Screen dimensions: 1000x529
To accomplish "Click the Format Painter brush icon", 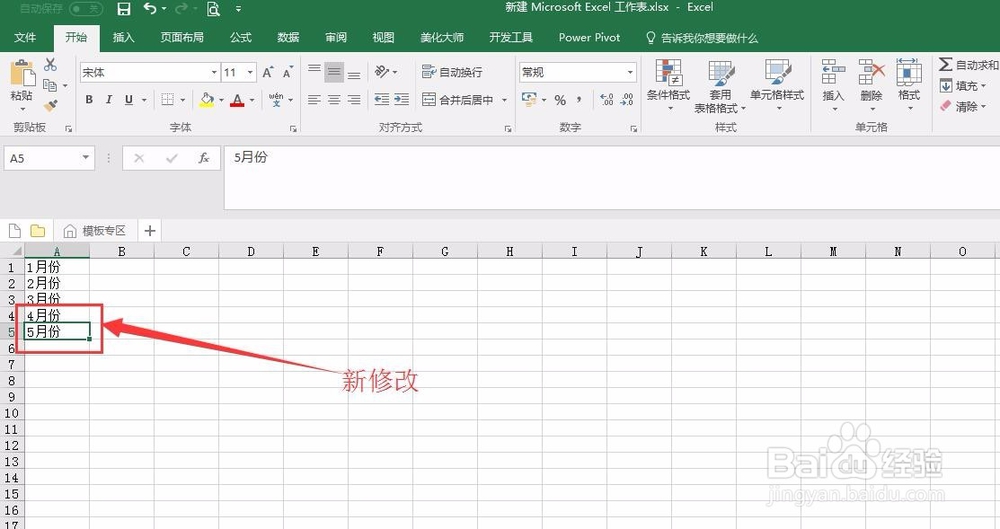I will tap(50, 105).
